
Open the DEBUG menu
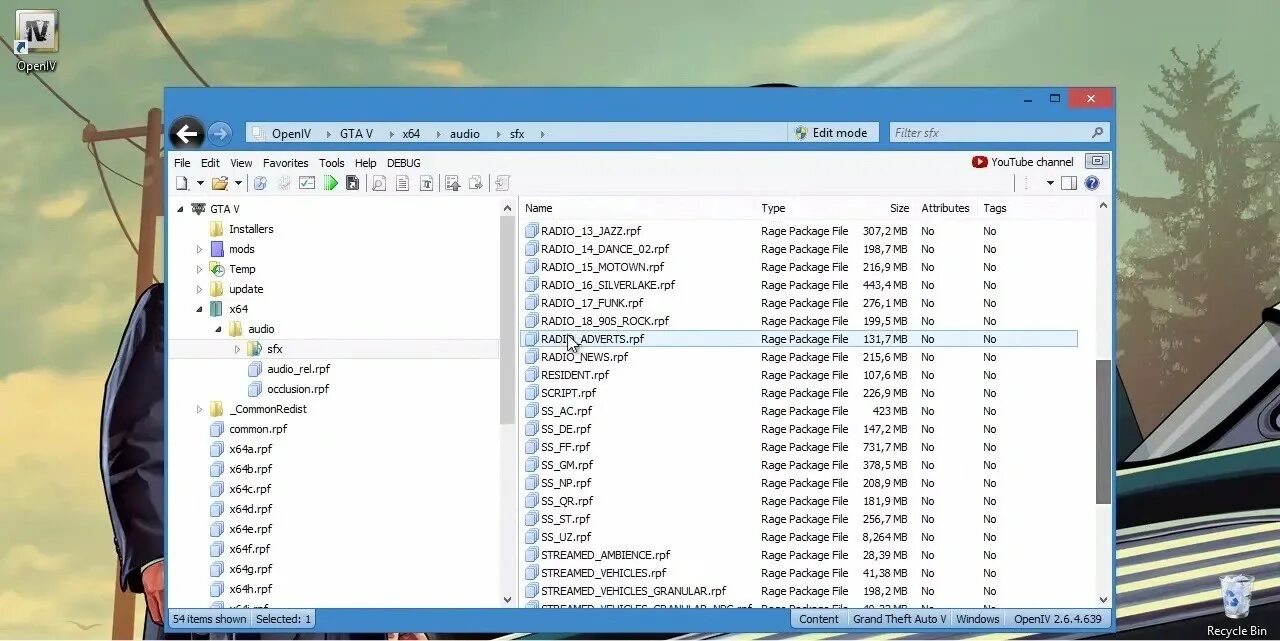coord(404,163)
